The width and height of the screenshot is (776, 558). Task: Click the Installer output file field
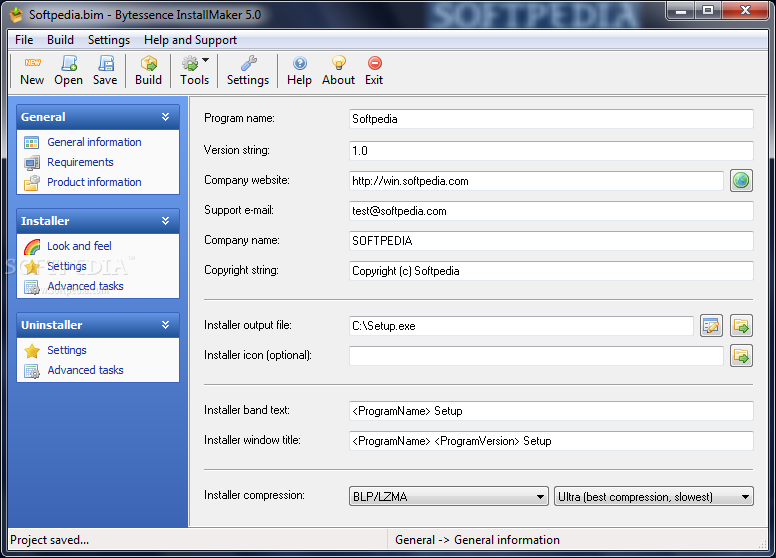coord(521,326)
